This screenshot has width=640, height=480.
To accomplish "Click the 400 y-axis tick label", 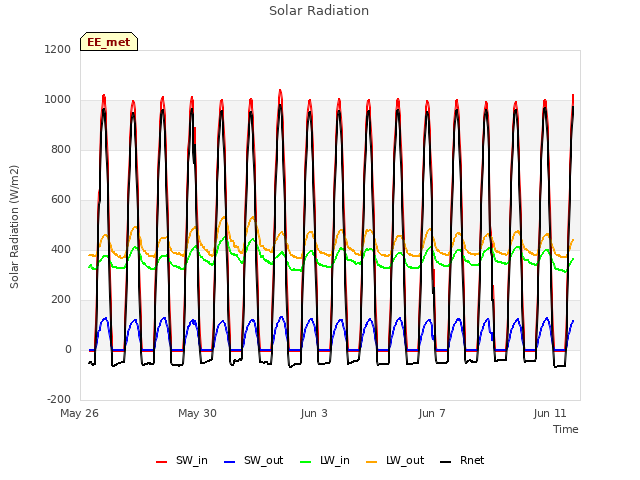I will (x=61, y=249).
